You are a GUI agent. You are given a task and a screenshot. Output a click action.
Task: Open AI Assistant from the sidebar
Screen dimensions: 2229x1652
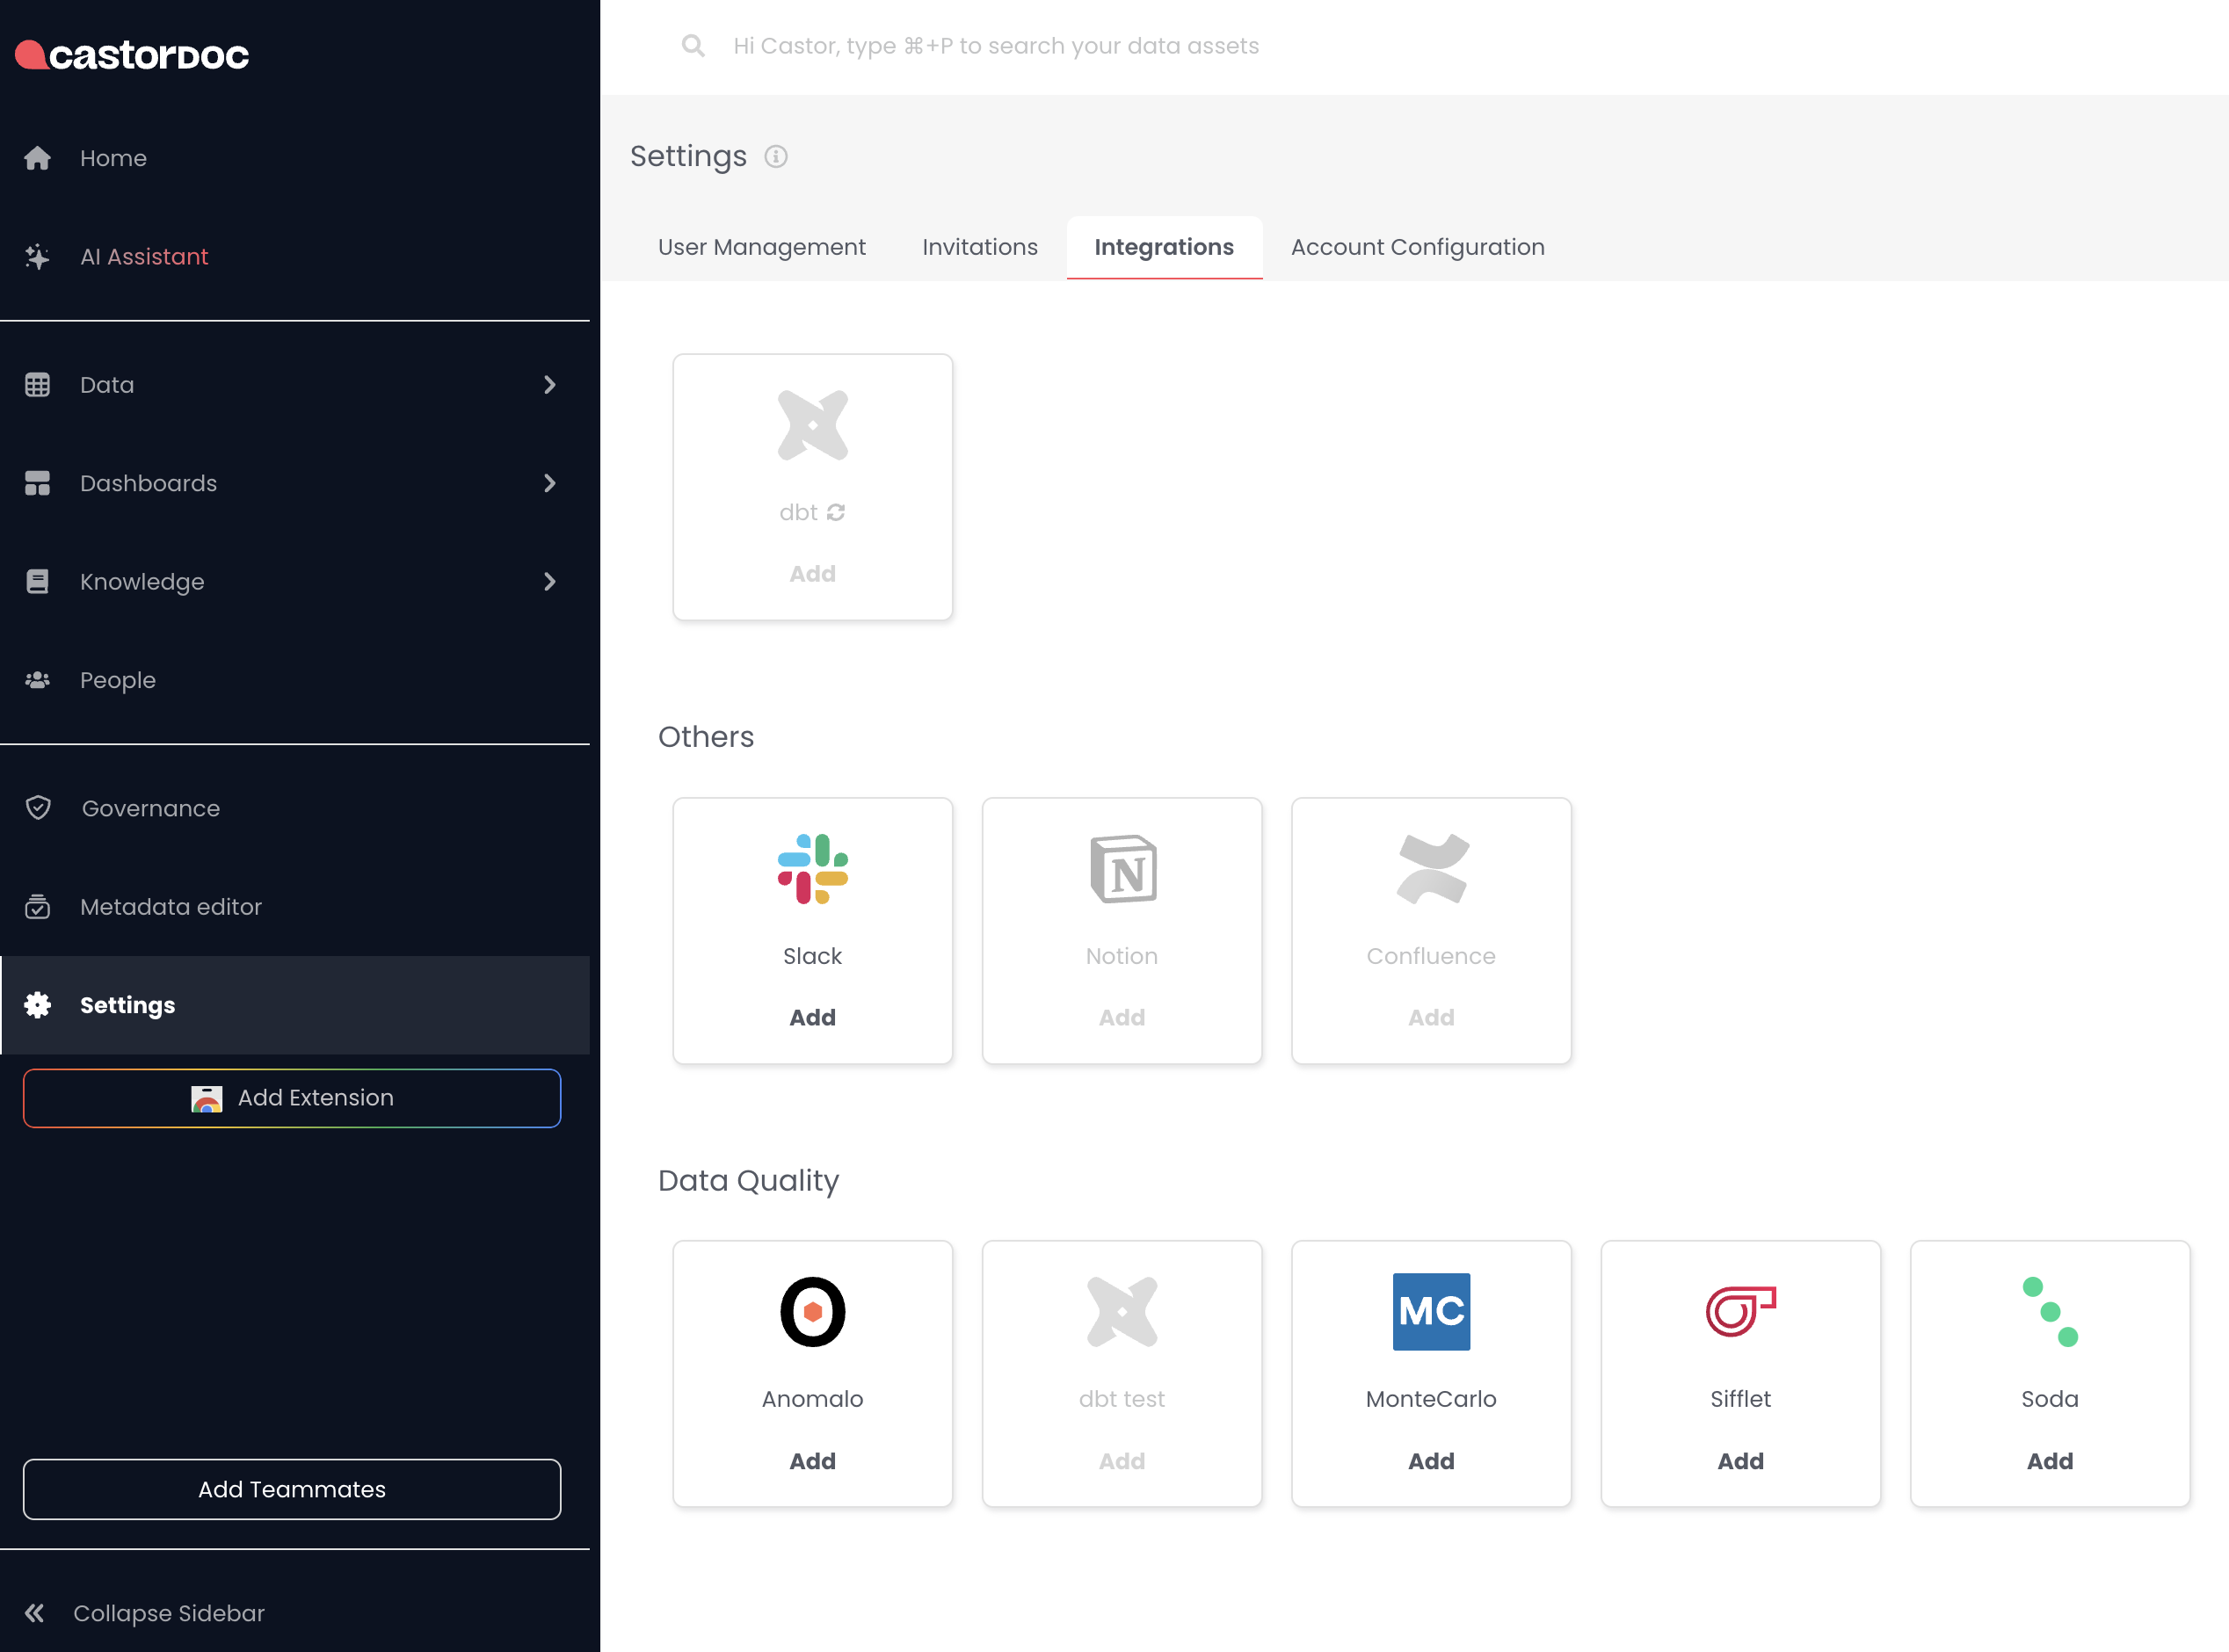tap(144, 257)
